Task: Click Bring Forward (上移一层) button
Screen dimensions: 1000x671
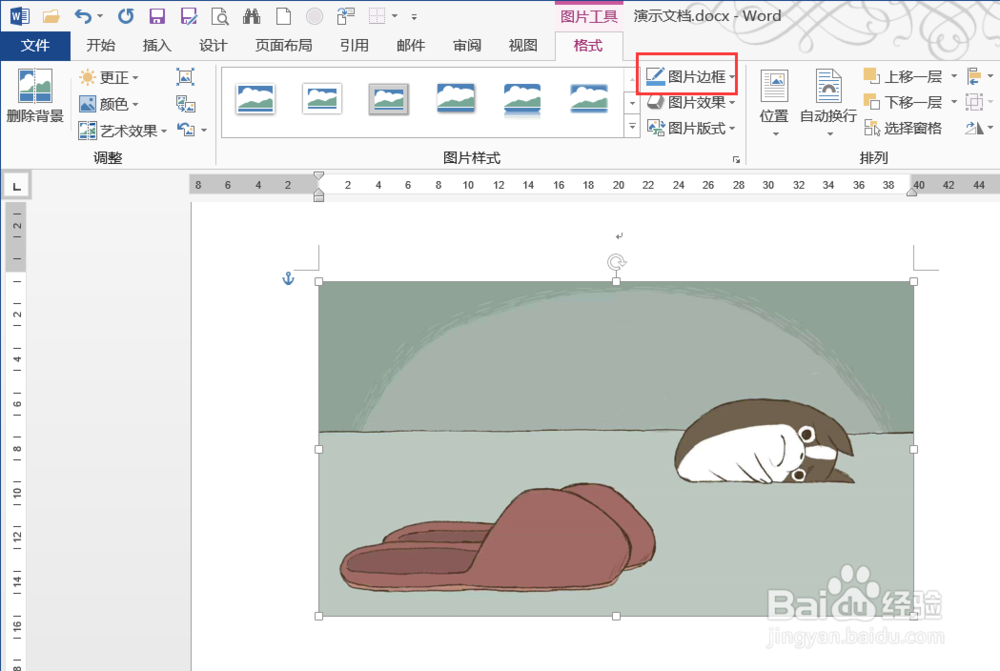Action: point(903,77)
